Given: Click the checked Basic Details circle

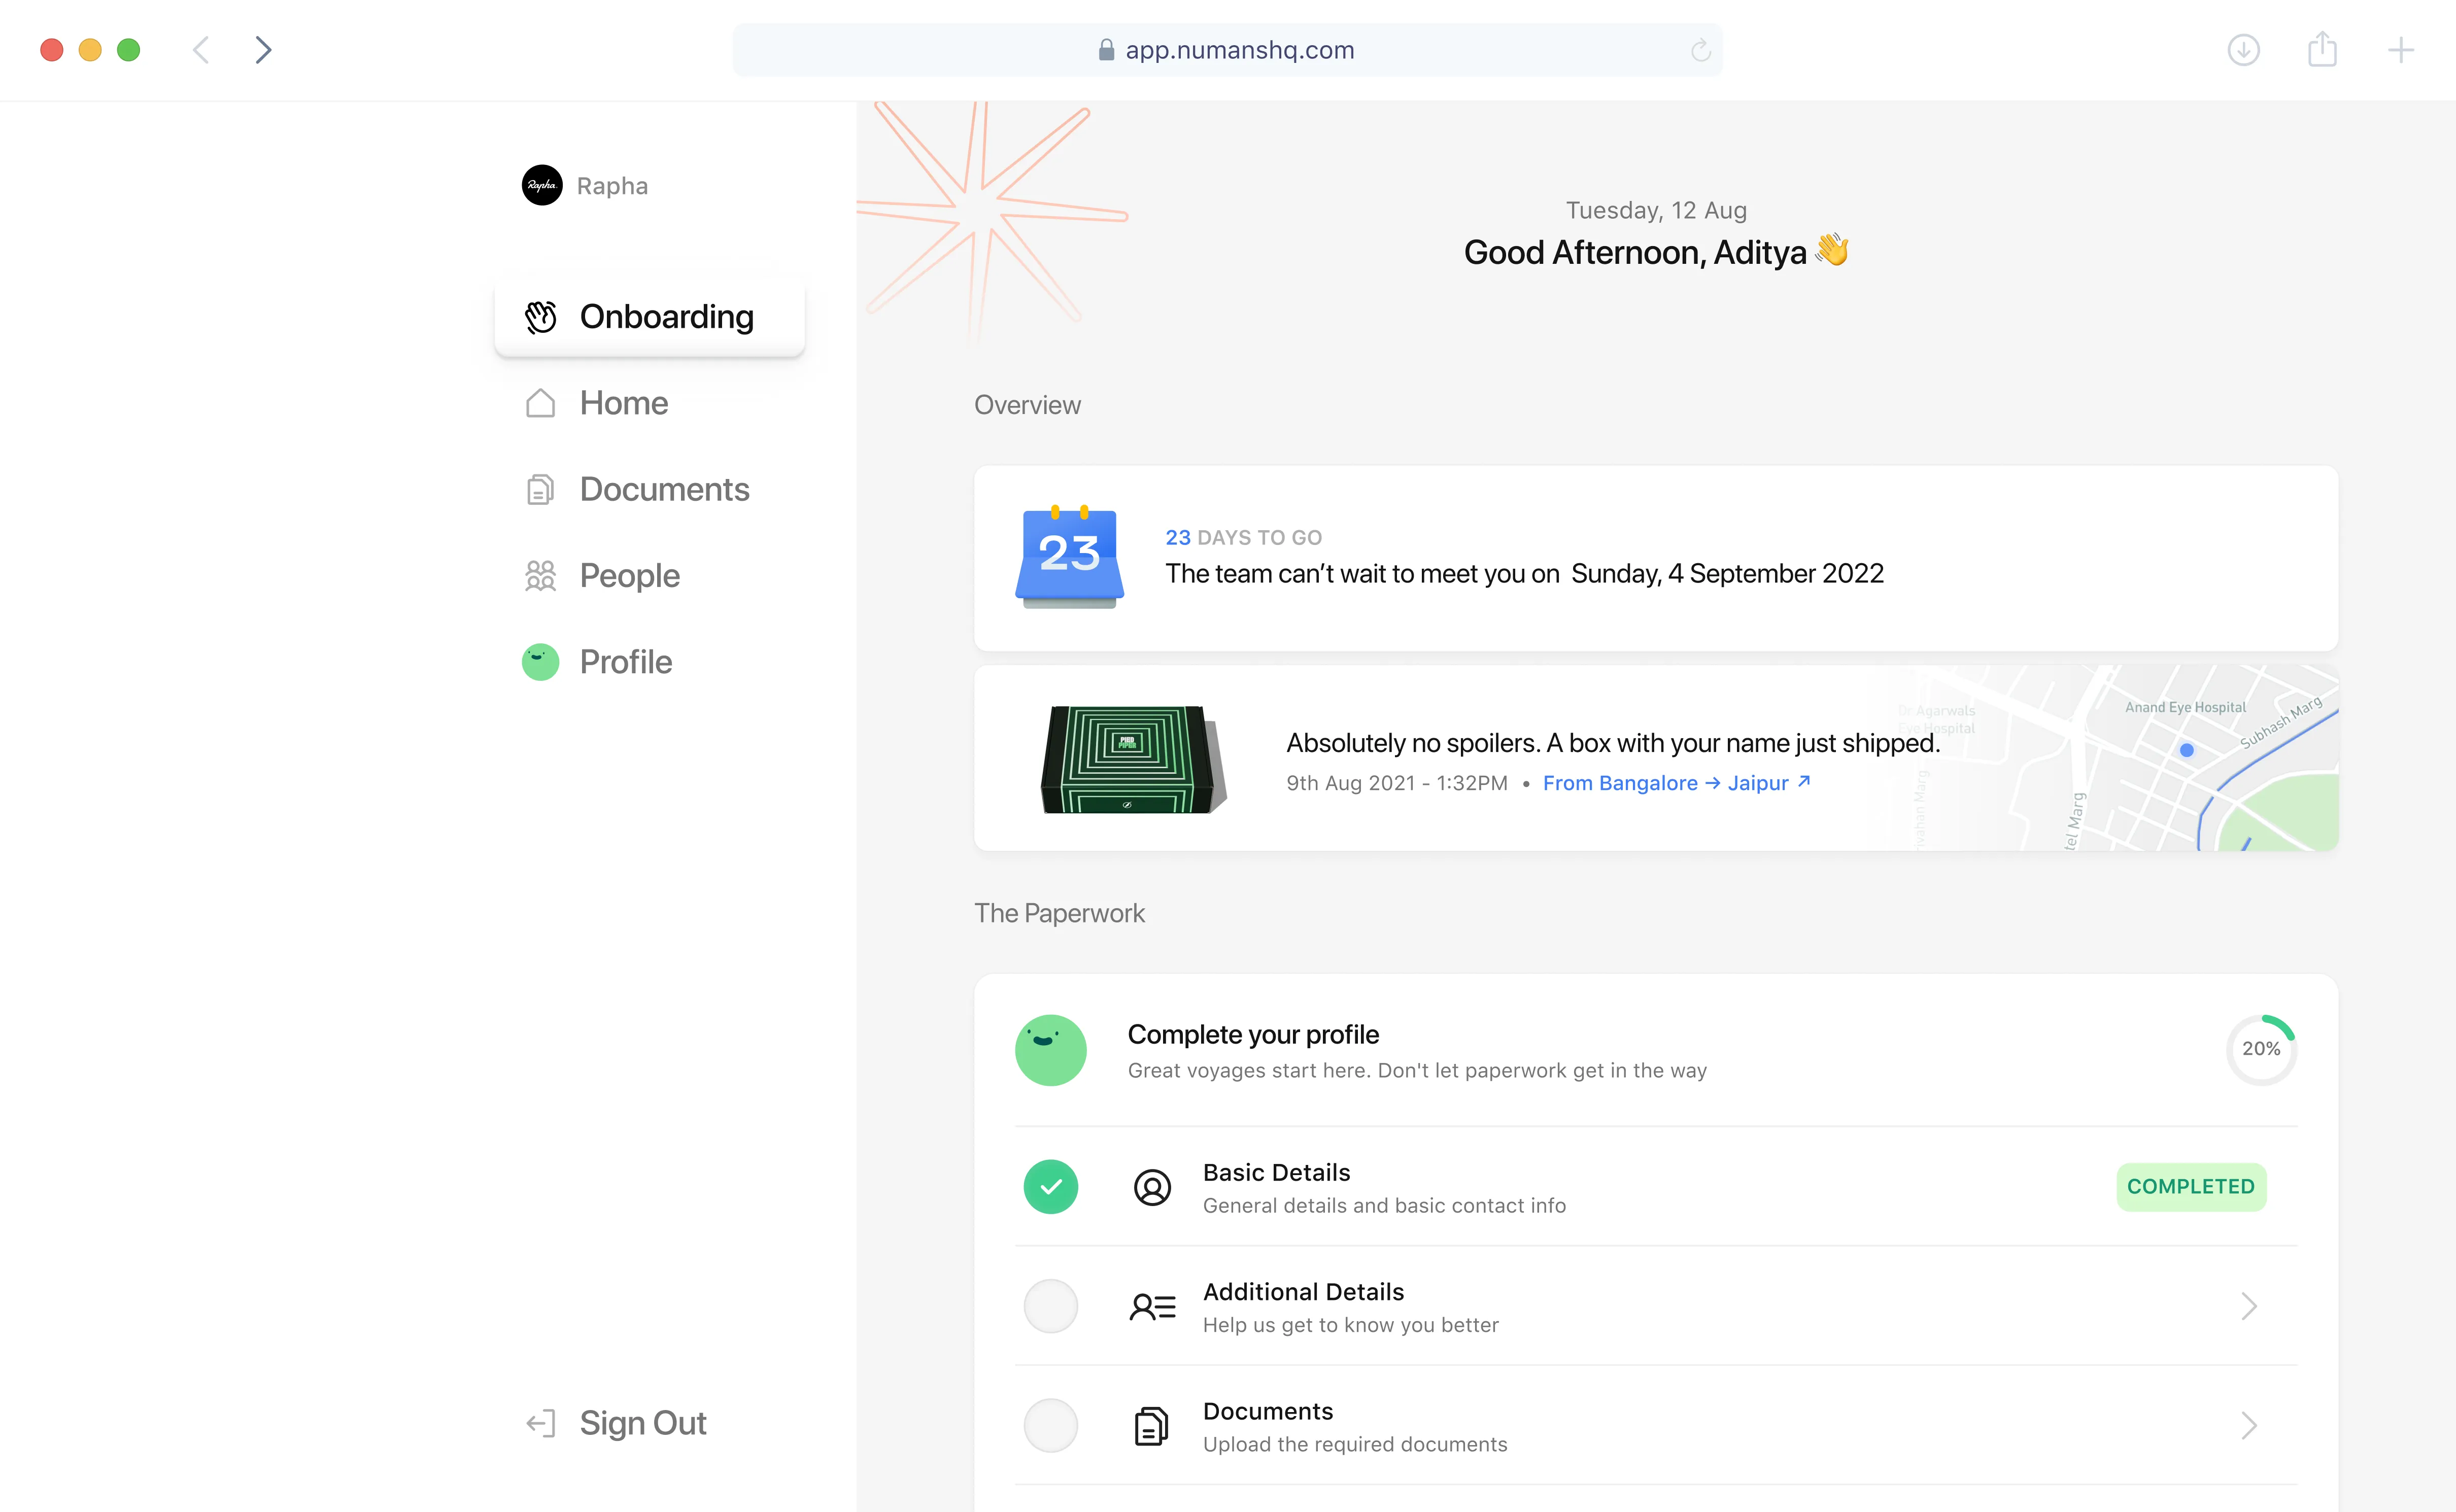Looking at the screenshot, I should pyautogui.click(x=1050, y=1187).
